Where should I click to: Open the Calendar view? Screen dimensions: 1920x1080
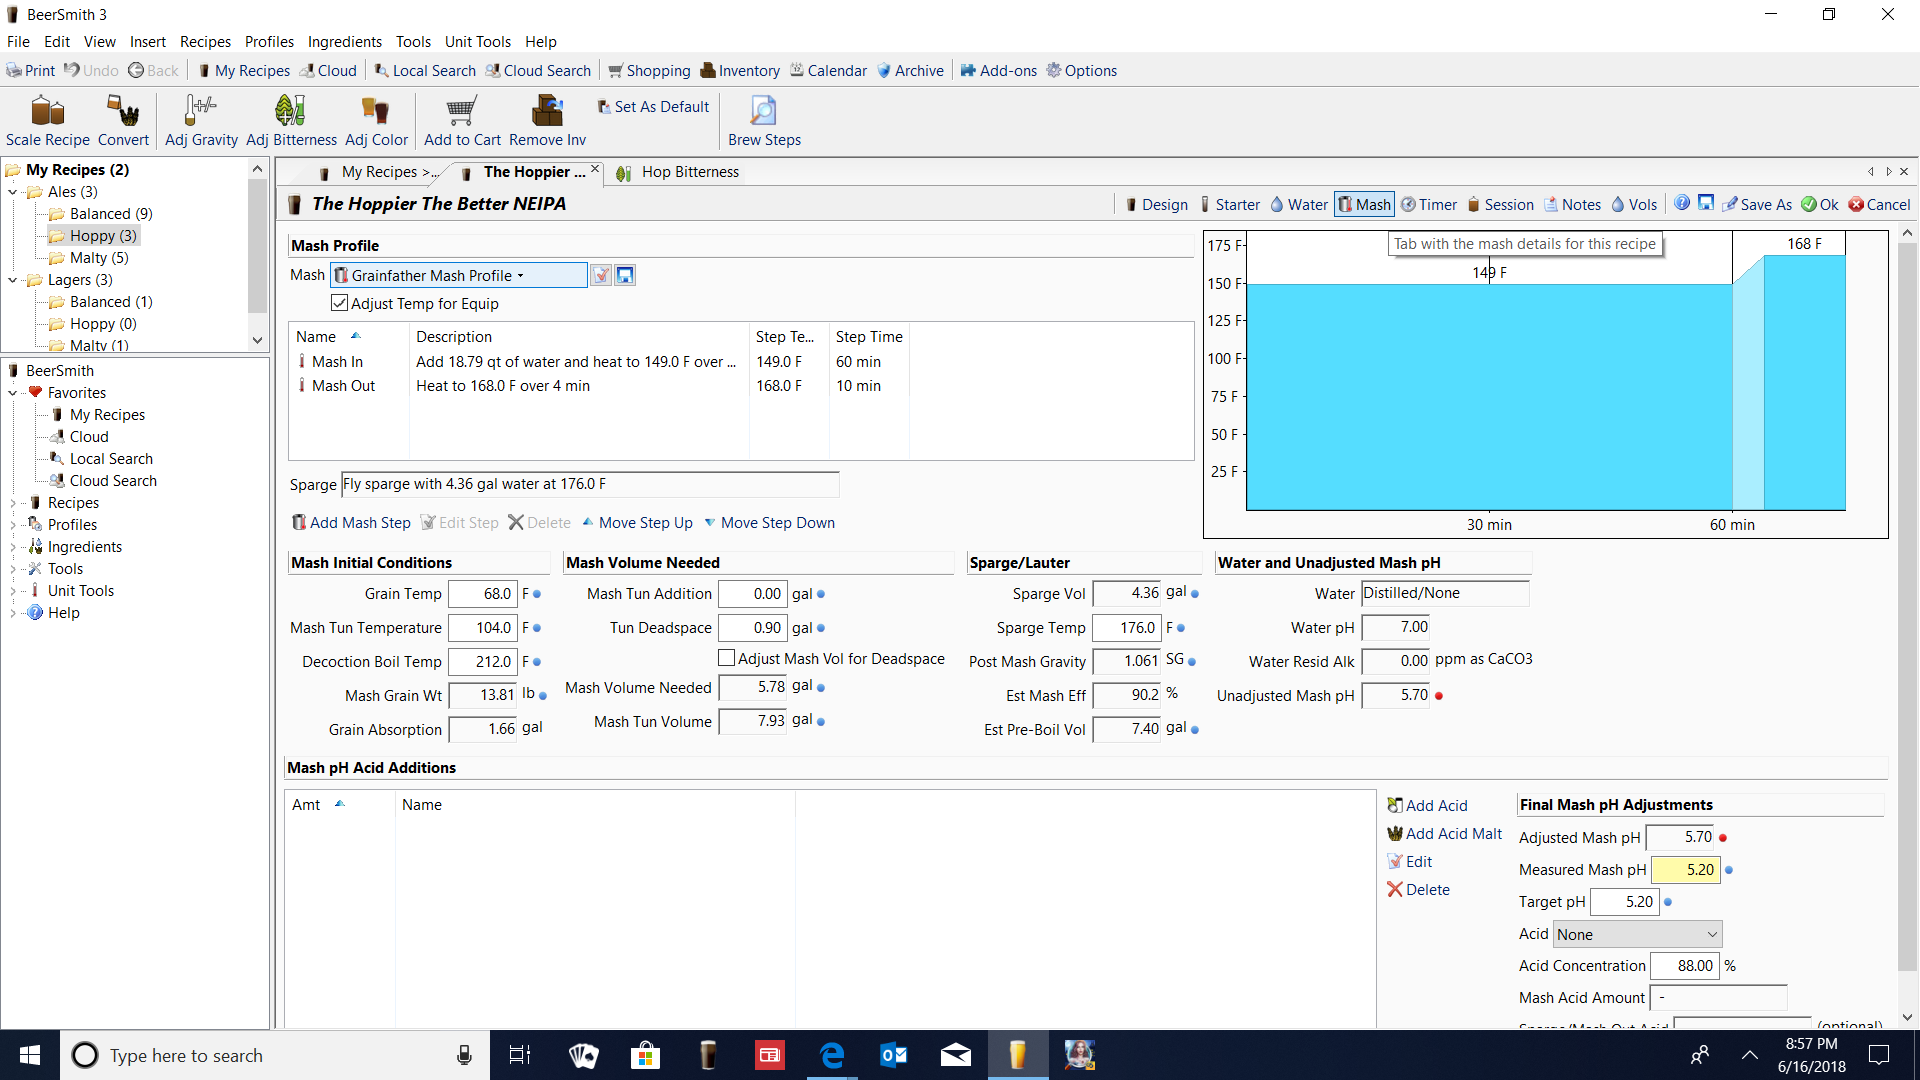[x=828, y=71]
